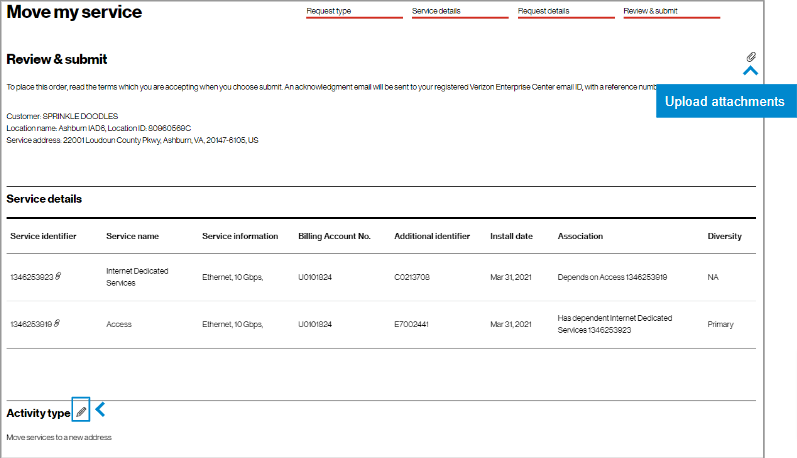This screenshot has height=458, width=797.
Task: Click the Additional identifier column header
Action: (432, 236)
